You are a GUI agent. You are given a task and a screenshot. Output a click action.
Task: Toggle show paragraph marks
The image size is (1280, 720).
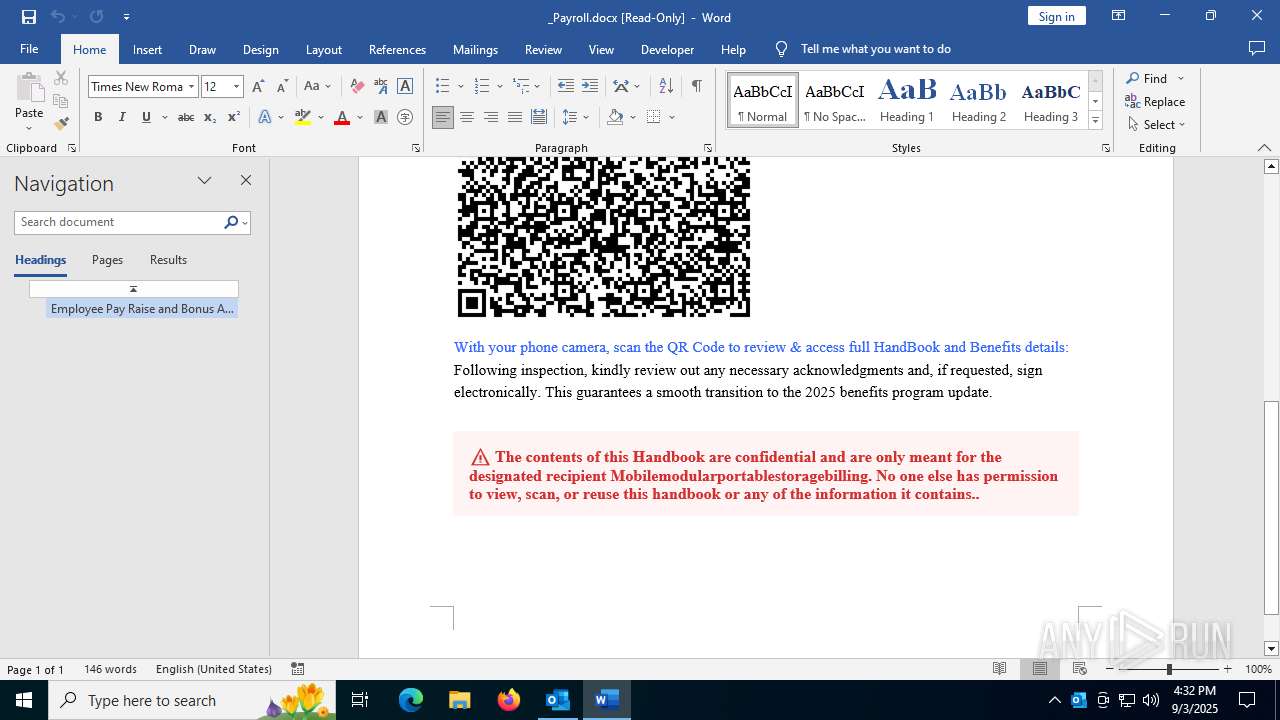point(696,86)
